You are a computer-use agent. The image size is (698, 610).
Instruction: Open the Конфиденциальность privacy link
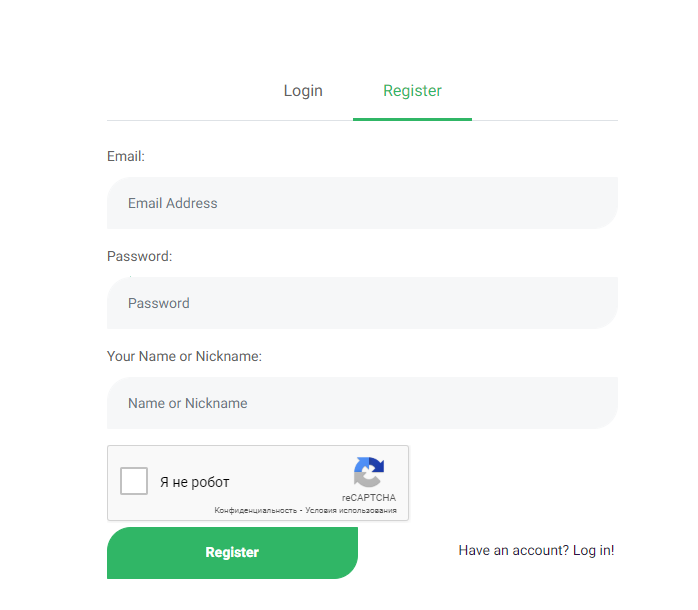click(x=257, y=510)
